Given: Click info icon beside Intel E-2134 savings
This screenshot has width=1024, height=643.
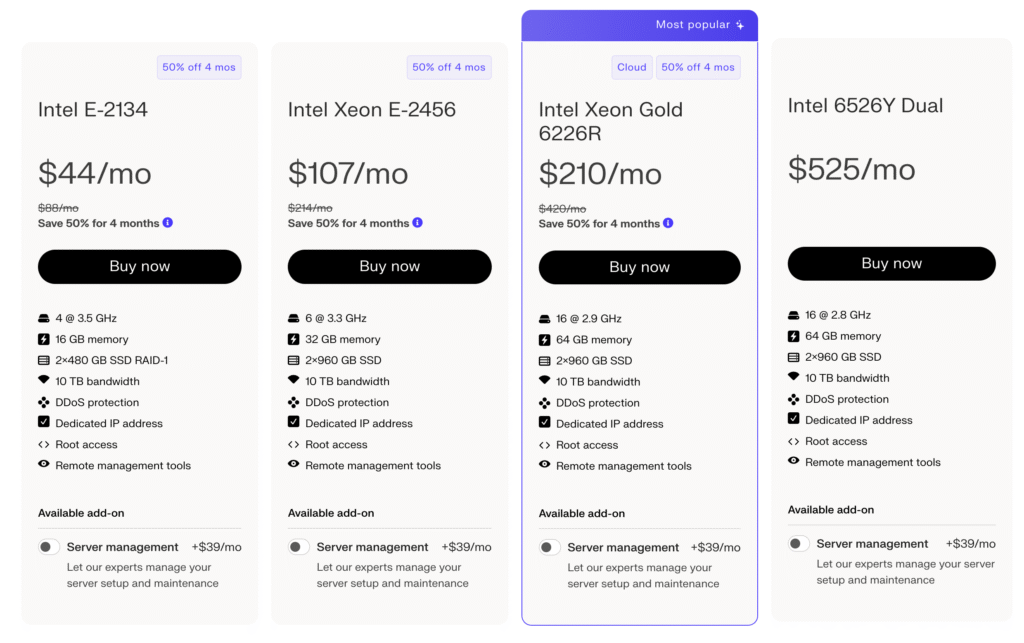Looking at the screenshot, I should click(168, 223).
